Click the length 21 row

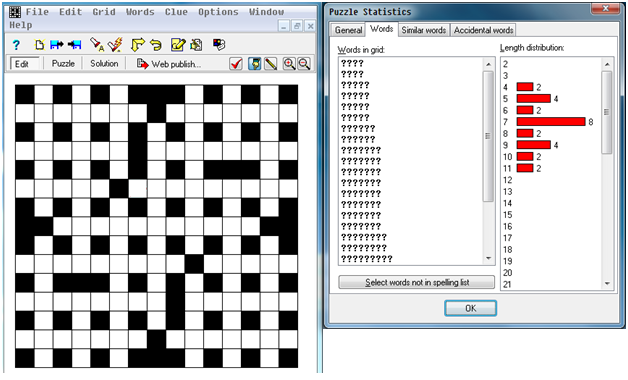pos(507,284)
